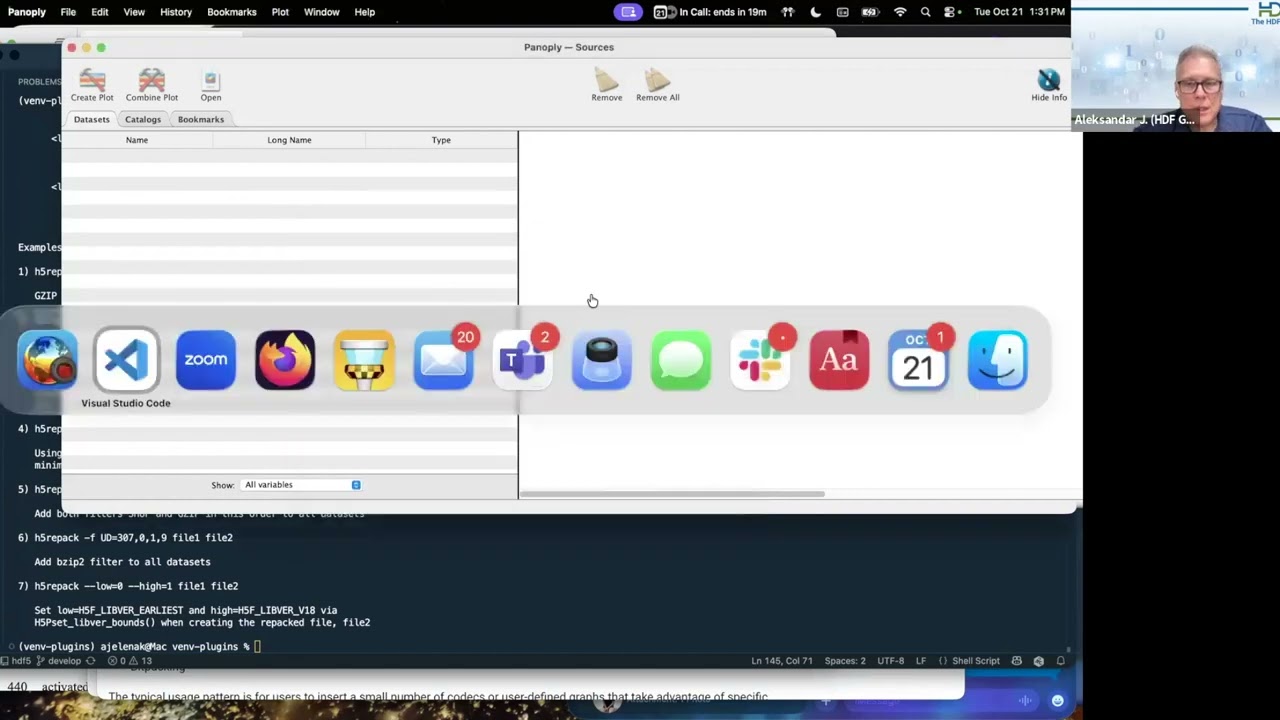
Task: Open a file with the Open icon
Action: pos(210,84)
